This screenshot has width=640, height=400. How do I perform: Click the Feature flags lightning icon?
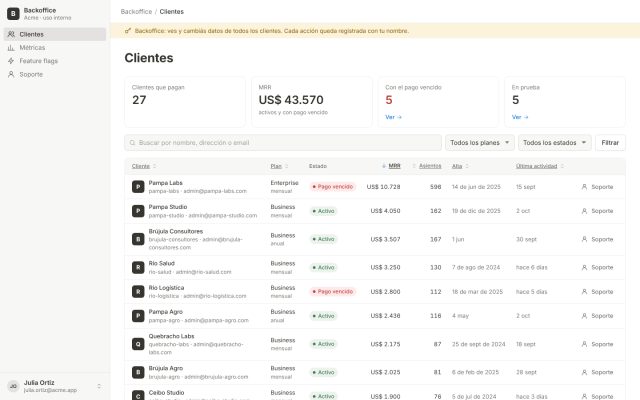point(11,61)
